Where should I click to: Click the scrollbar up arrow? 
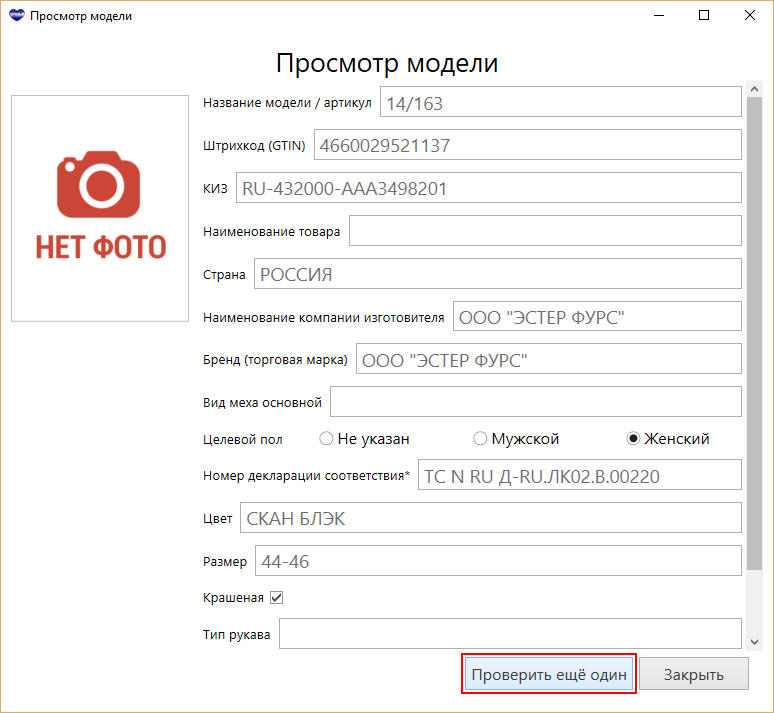(x=754, y=89)
